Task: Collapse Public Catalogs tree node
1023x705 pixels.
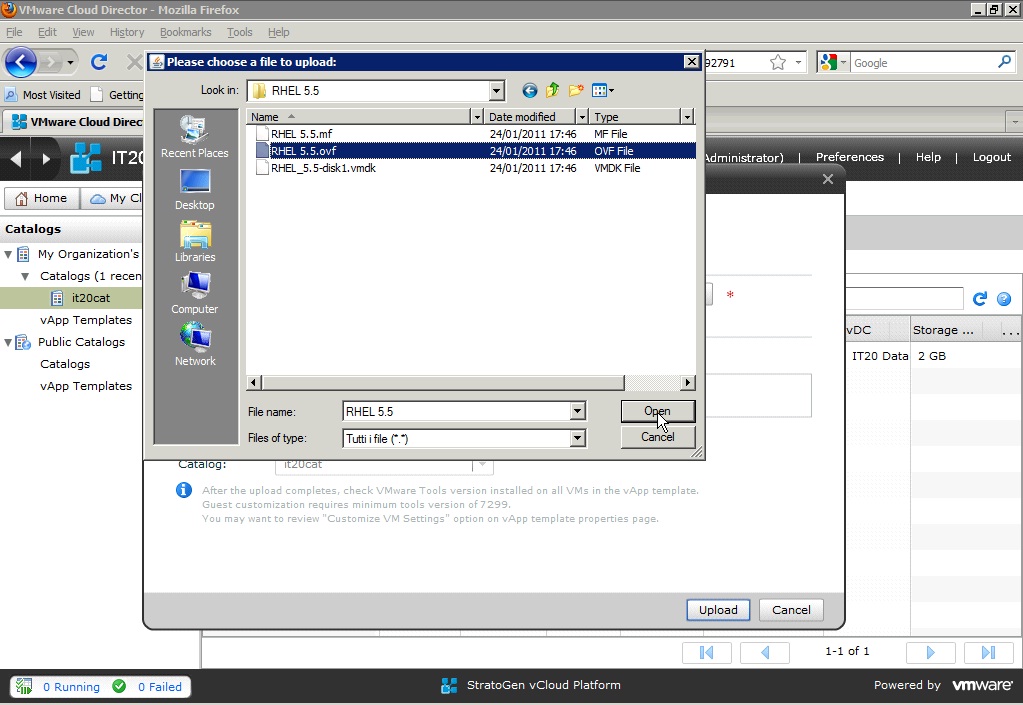Action: click(x=8, y=342)
